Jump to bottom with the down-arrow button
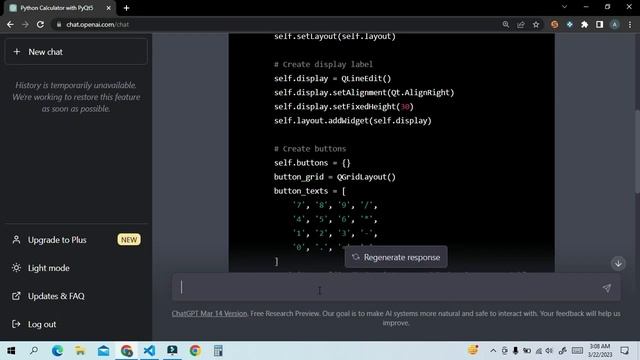The height and width of the screenshot is (360, 640). pyautogui.click(x=618, y=263)
